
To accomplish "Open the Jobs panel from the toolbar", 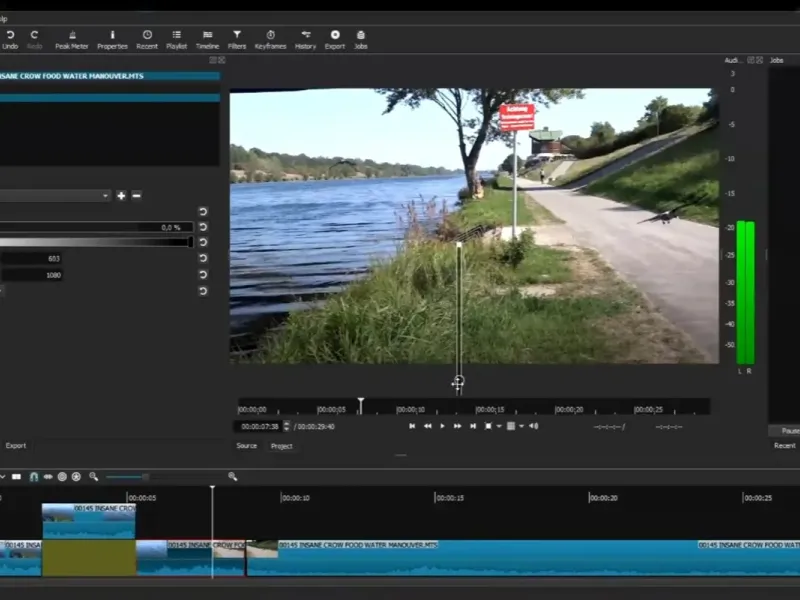I will point(360,39).
